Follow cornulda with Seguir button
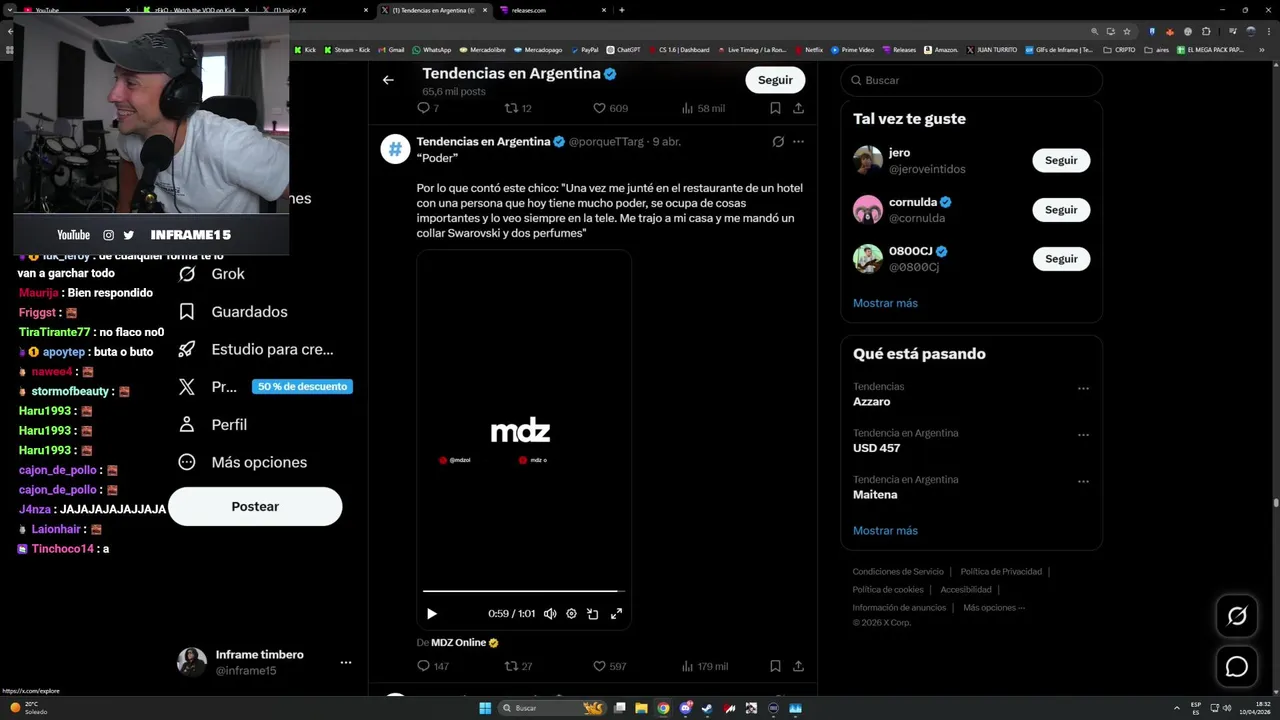The width and height of the screenshot is (1280, 720). (x=1061, y=210)
